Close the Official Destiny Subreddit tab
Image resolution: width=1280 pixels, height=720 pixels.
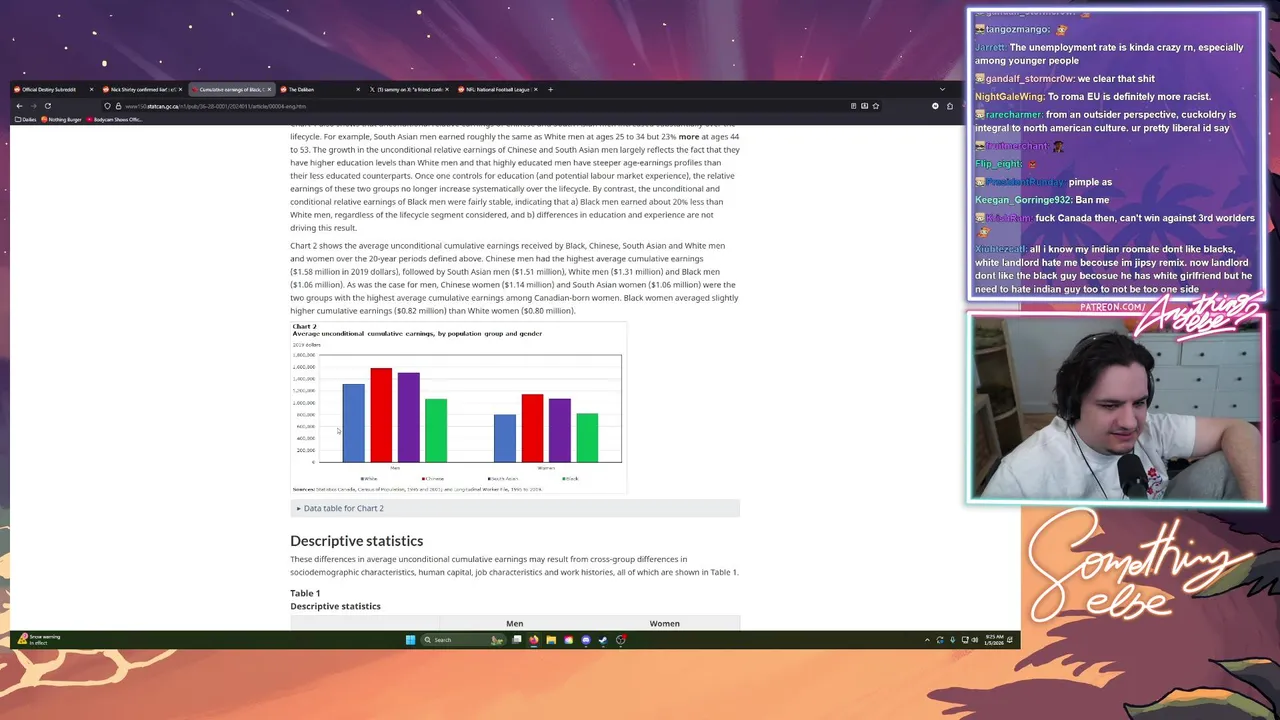[91, 89]
